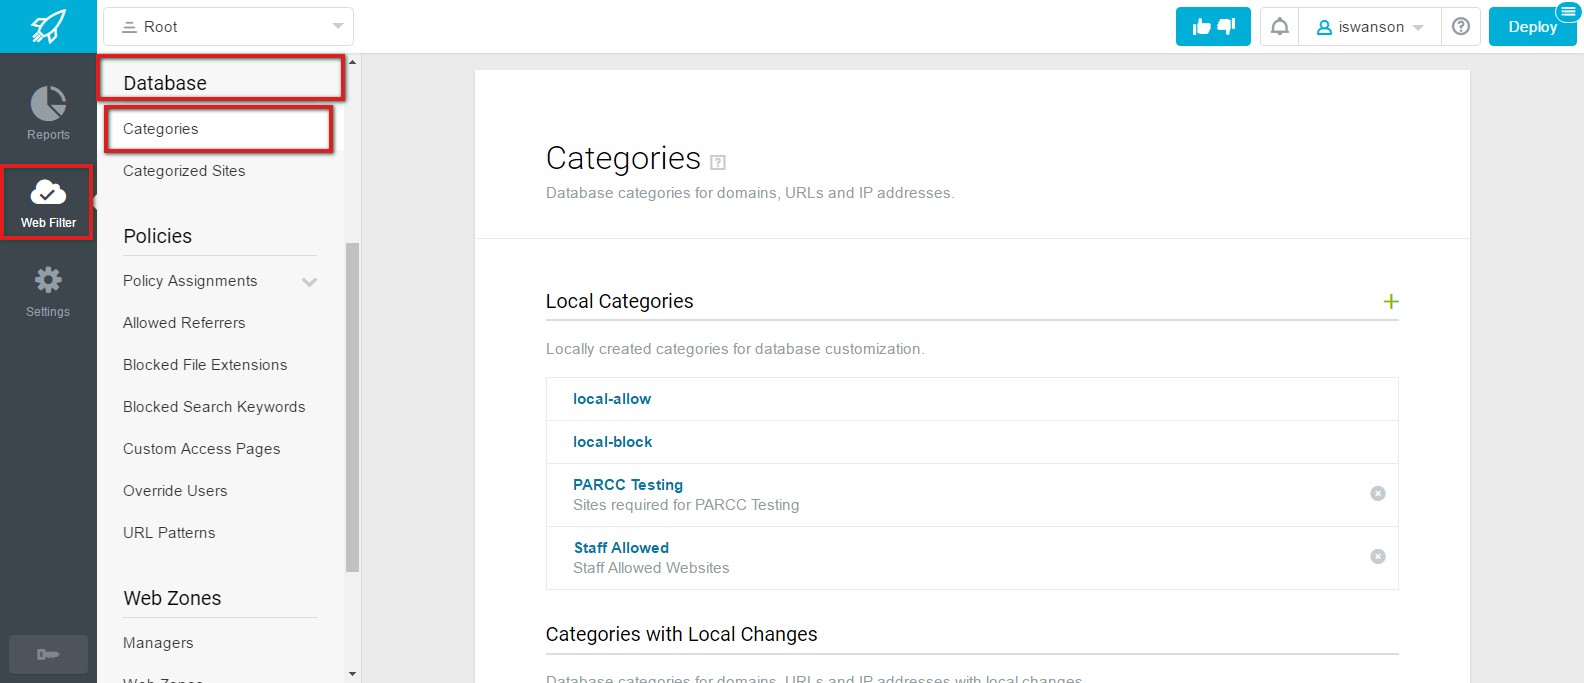Screen dimensions: 1584x683
Task: Click the key icon at sidebar bottom
Action: 48,654
